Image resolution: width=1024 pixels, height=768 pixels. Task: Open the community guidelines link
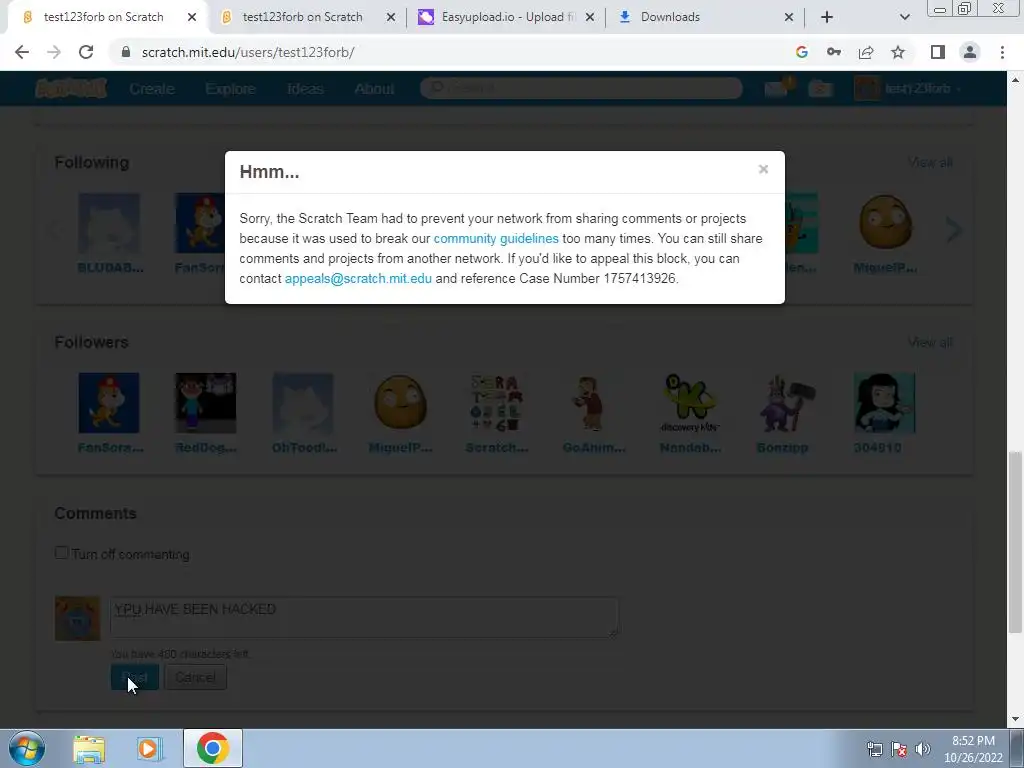[x=496, y=238]
